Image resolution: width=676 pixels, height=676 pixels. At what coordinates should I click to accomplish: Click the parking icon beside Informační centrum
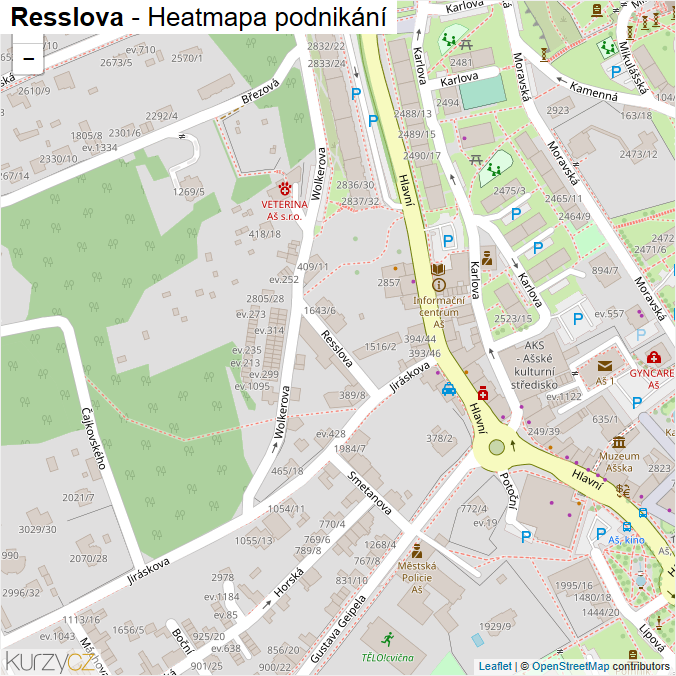click(x=448, y=241)
